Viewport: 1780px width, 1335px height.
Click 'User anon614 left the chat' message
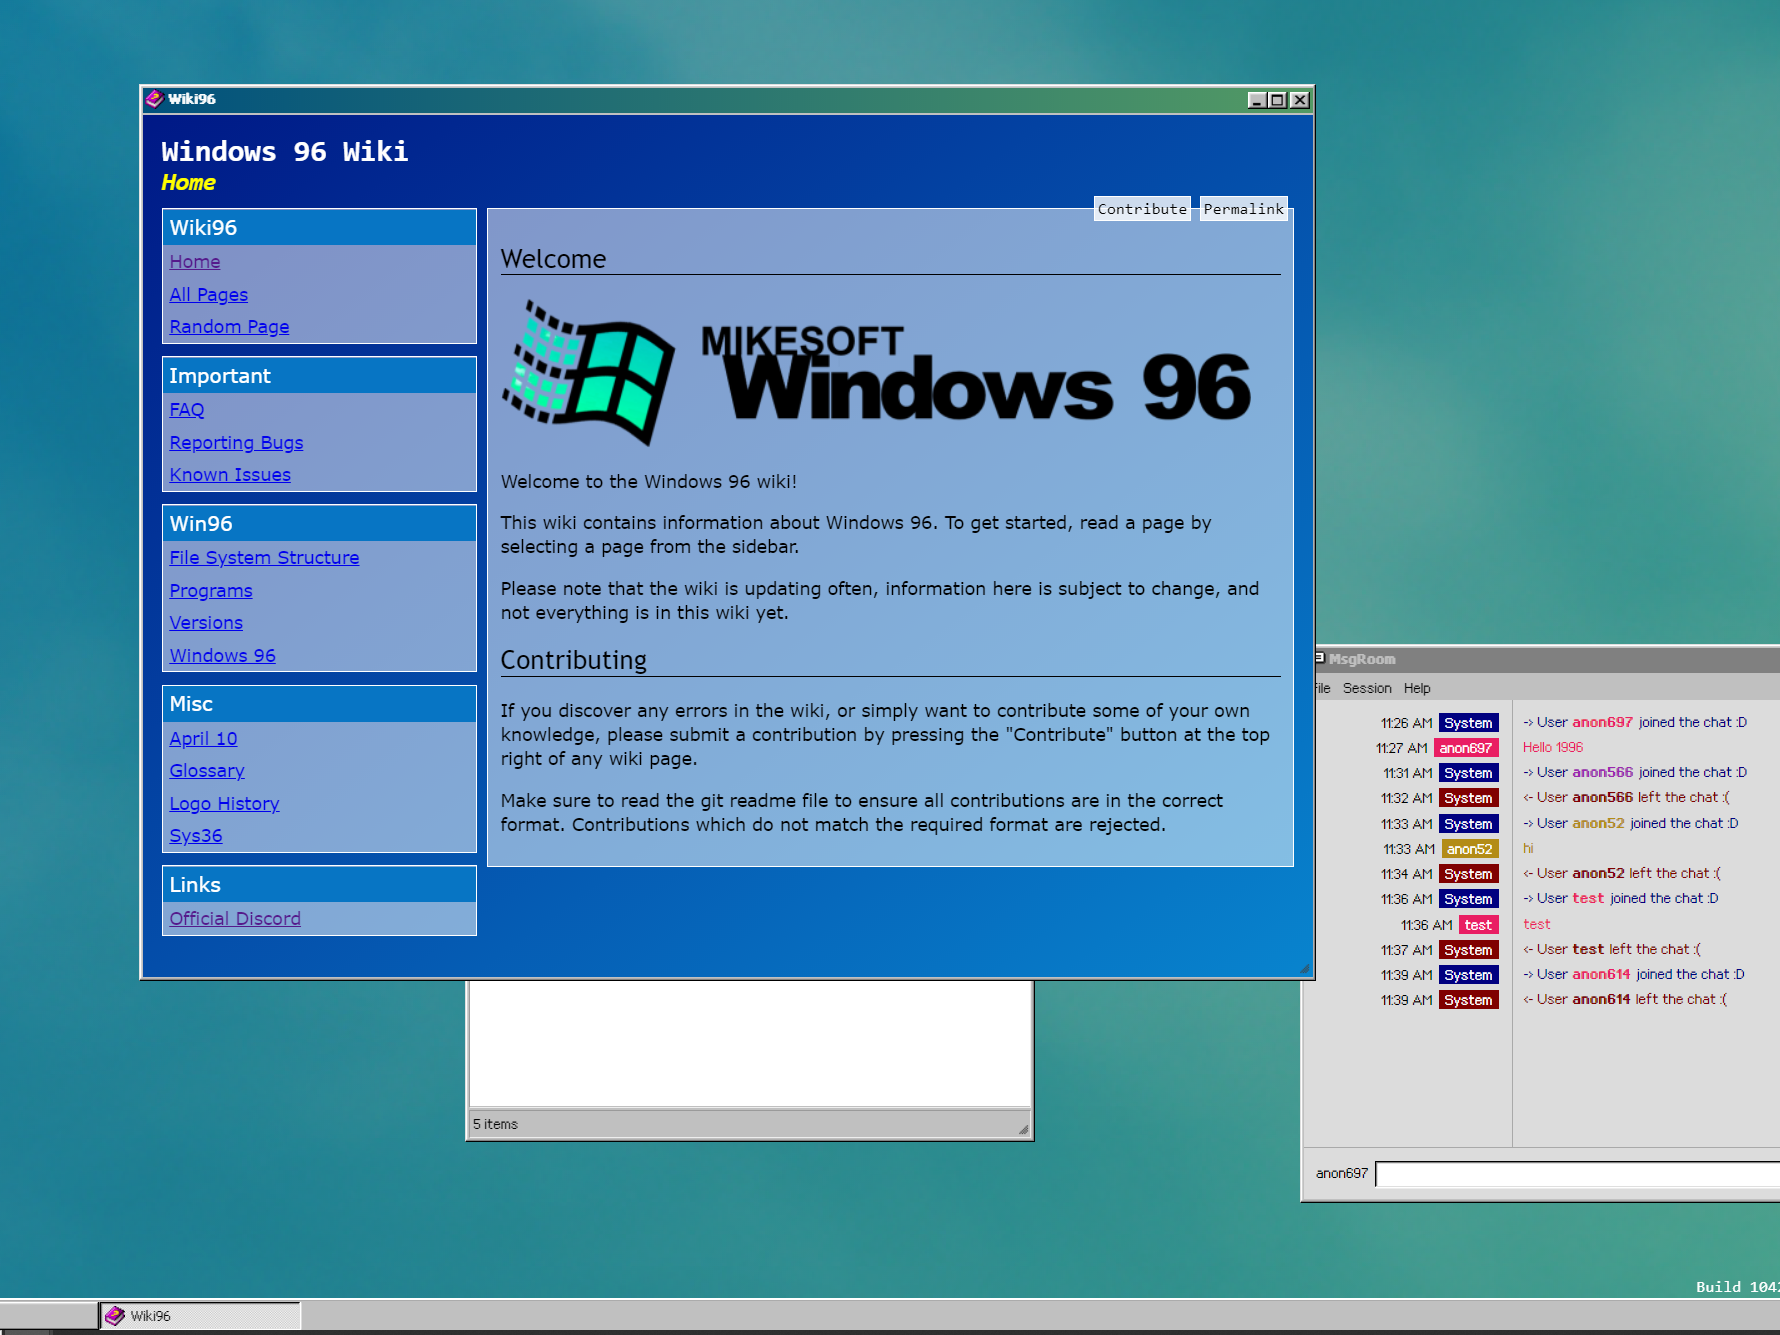click(x=1625, y=999)
